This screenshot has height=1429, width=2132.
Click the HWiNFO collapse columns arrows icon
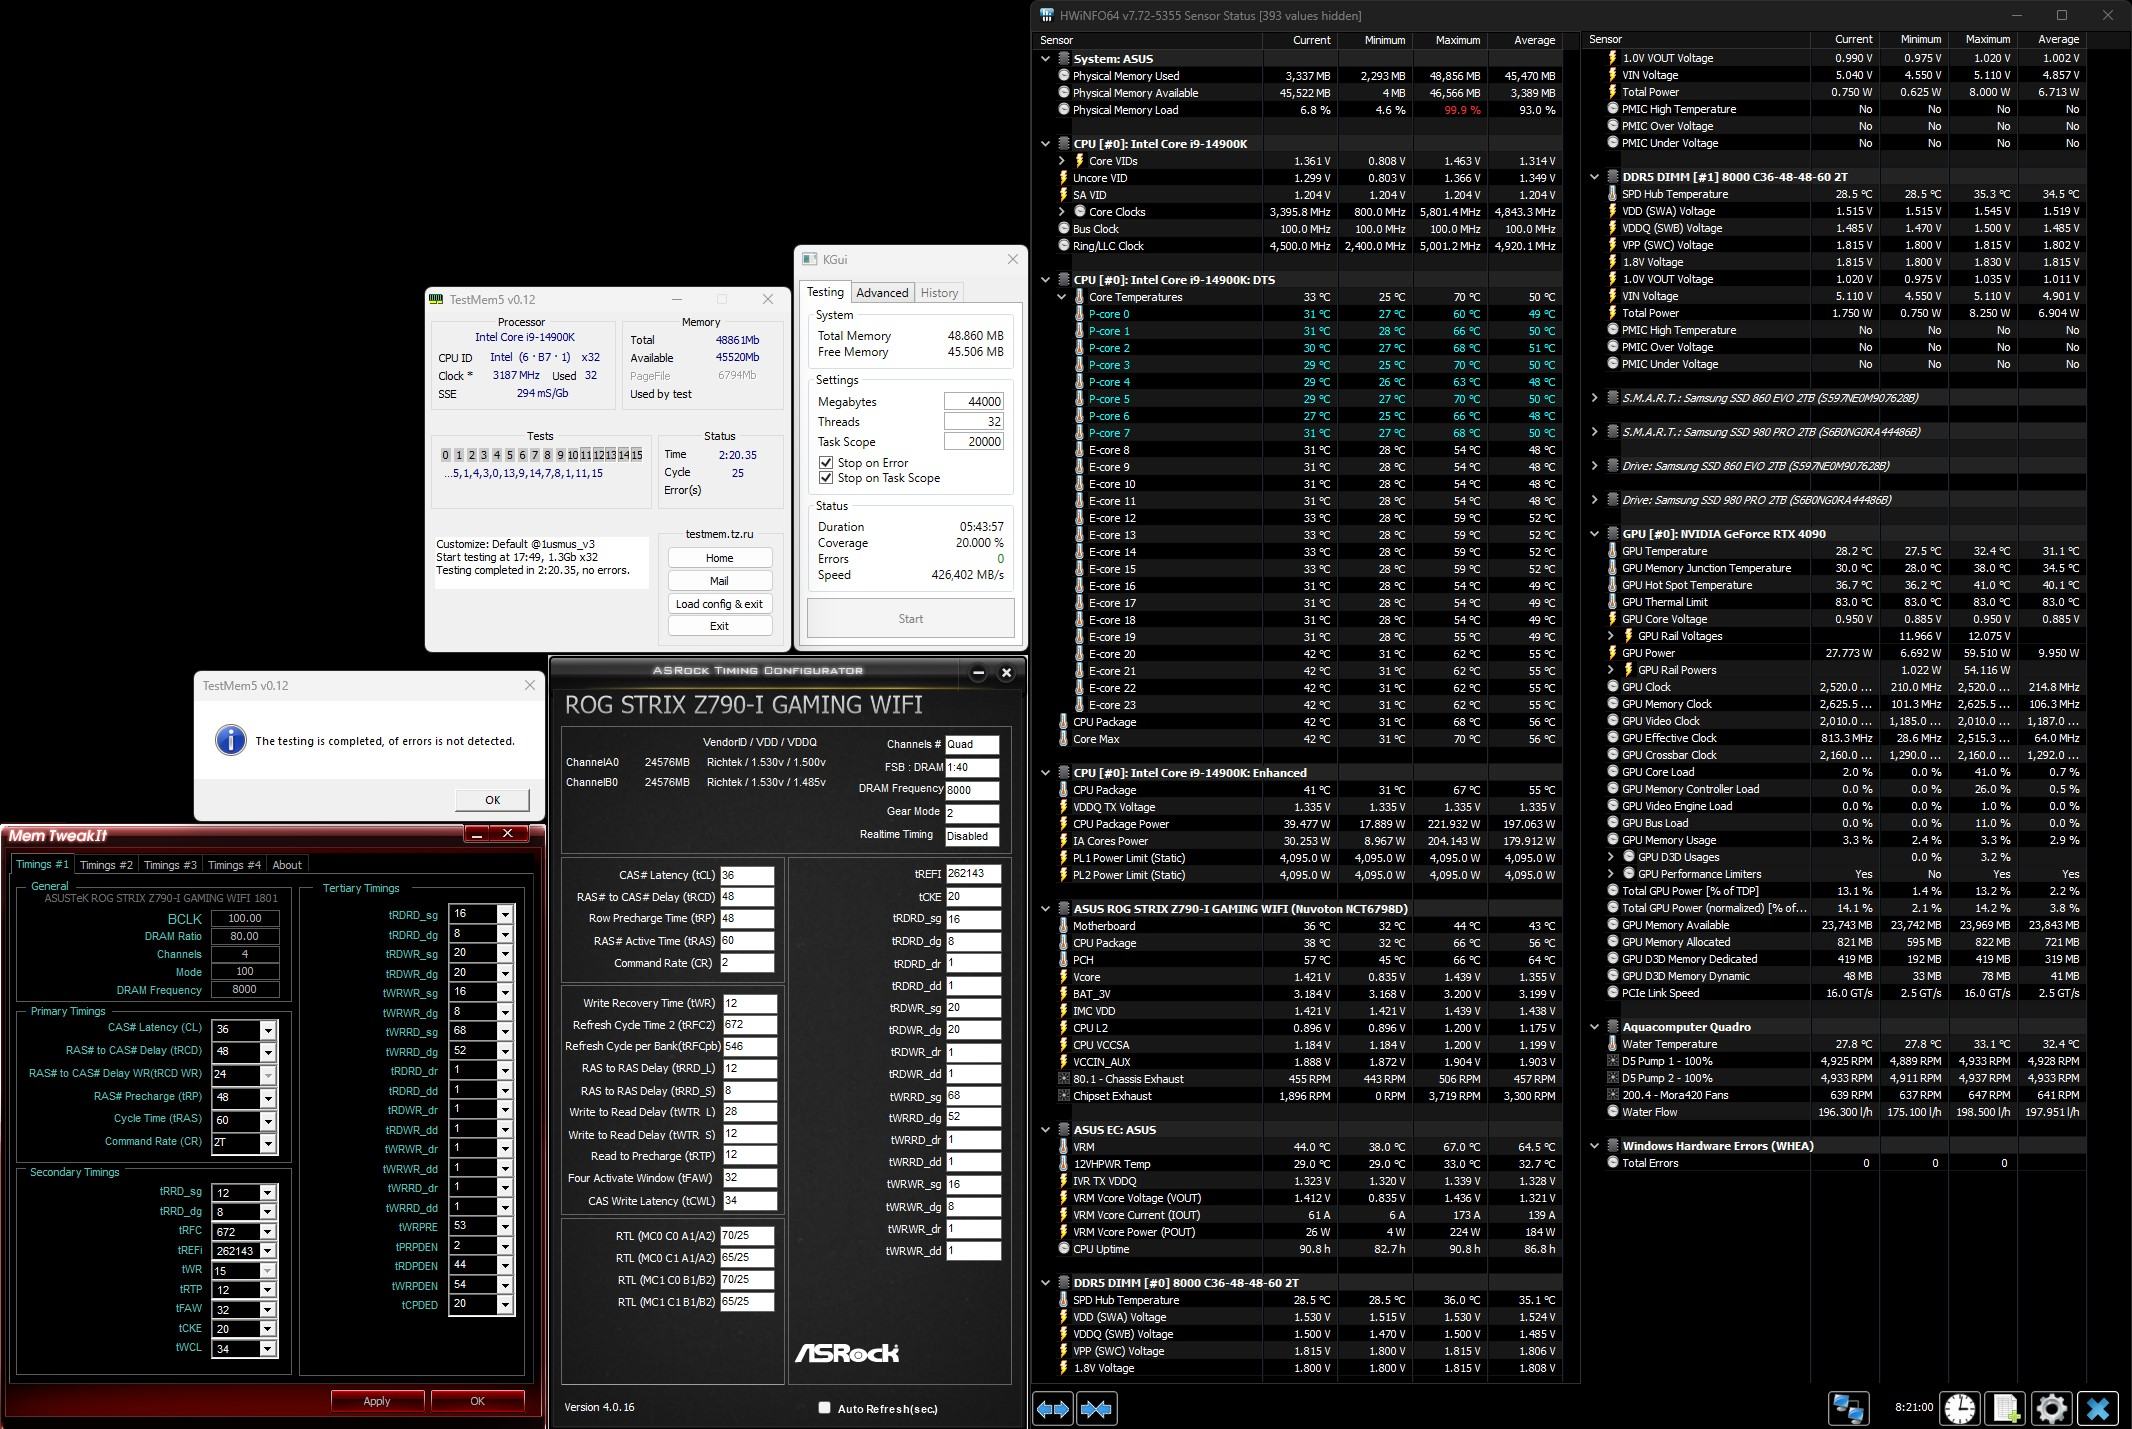click(x=1096, y=1408)
